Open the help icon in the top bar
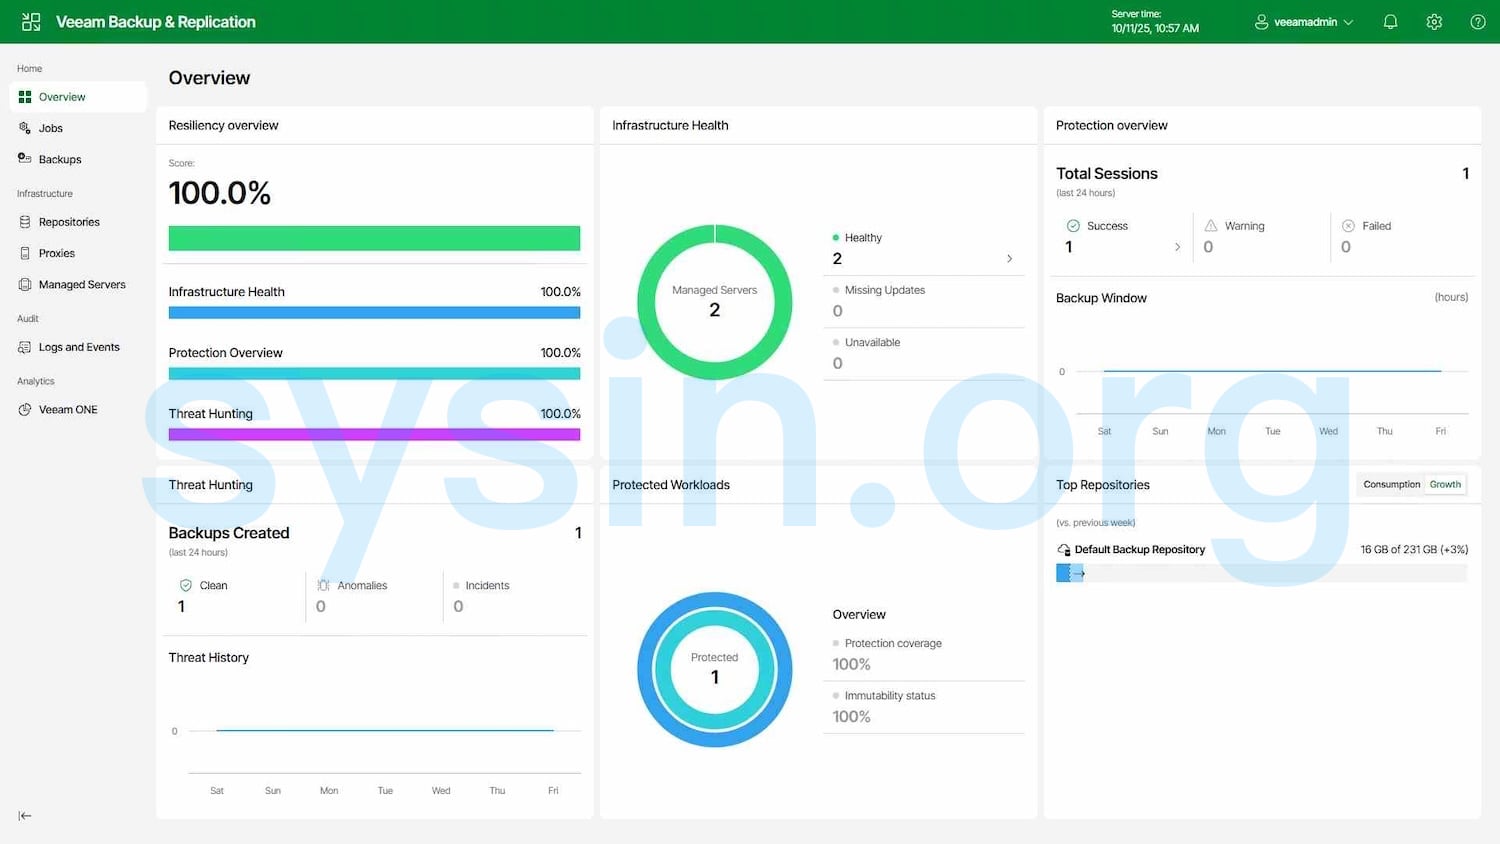Screen dimensions: 1500x844 (x=1478, y=21)
